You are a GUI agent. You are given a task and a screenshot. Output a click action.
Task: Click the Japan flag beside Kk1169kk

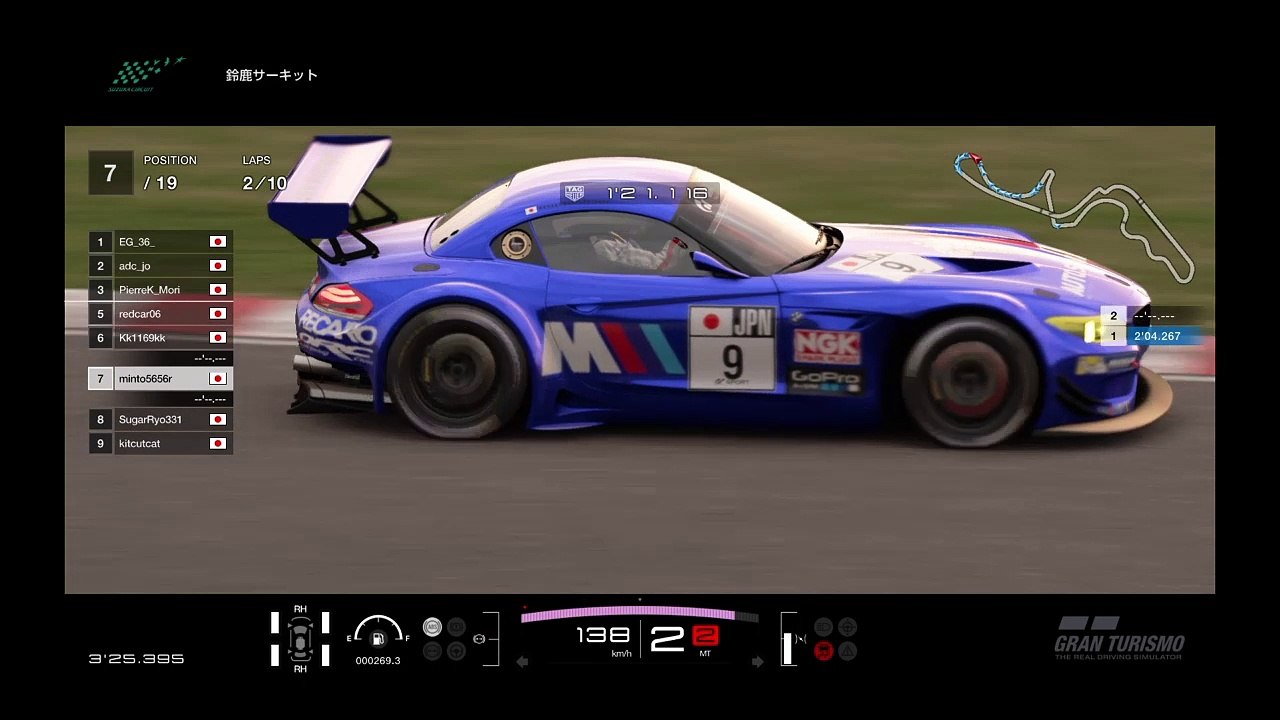point(217,338)
